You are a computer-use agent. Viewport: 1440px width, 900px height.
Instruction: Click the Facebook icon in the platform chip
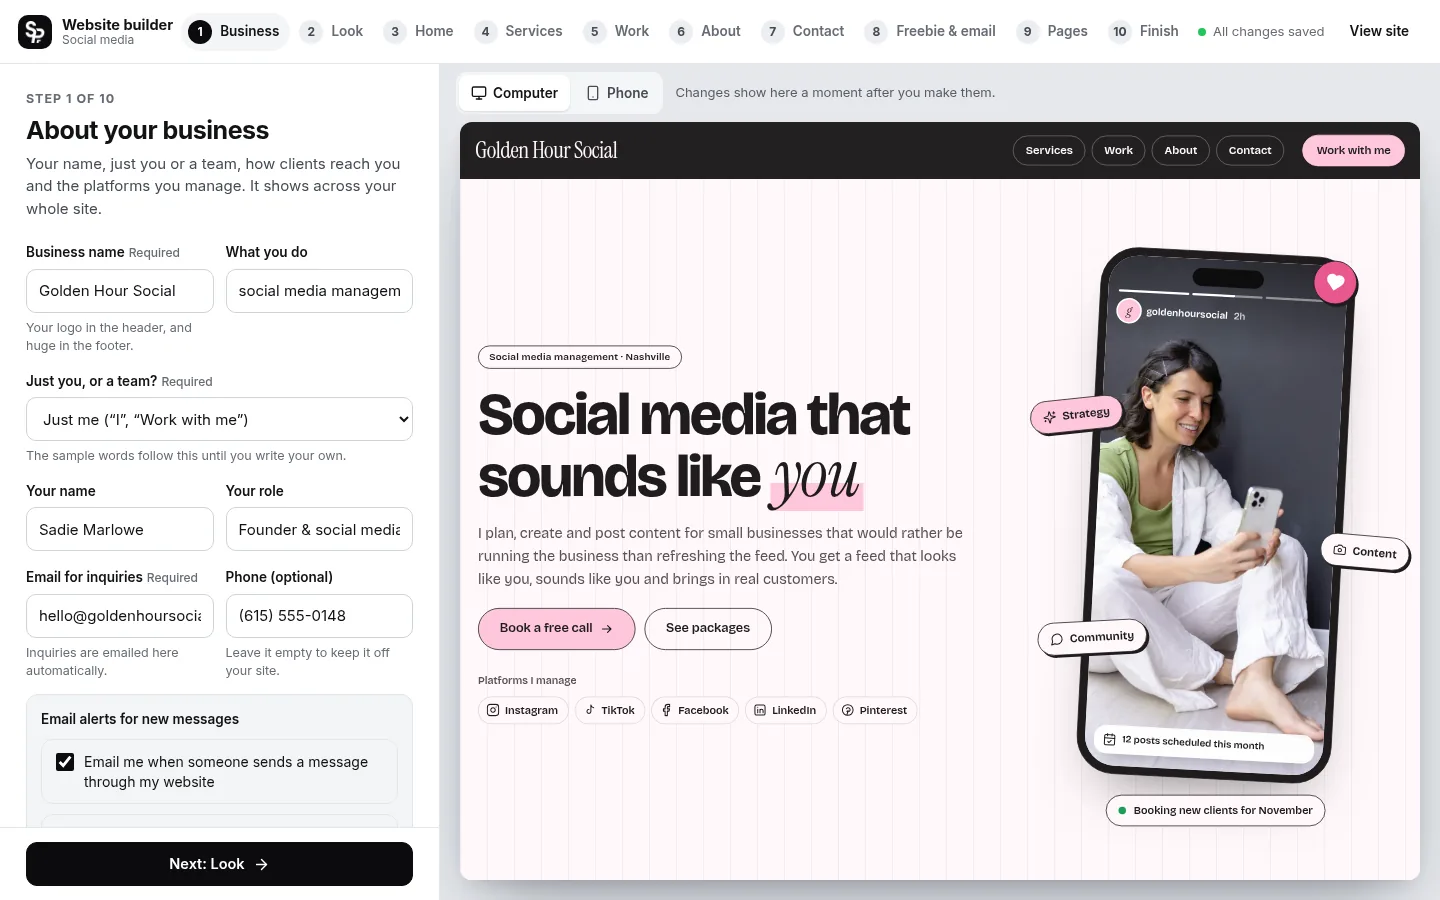(x=666, y=710)
